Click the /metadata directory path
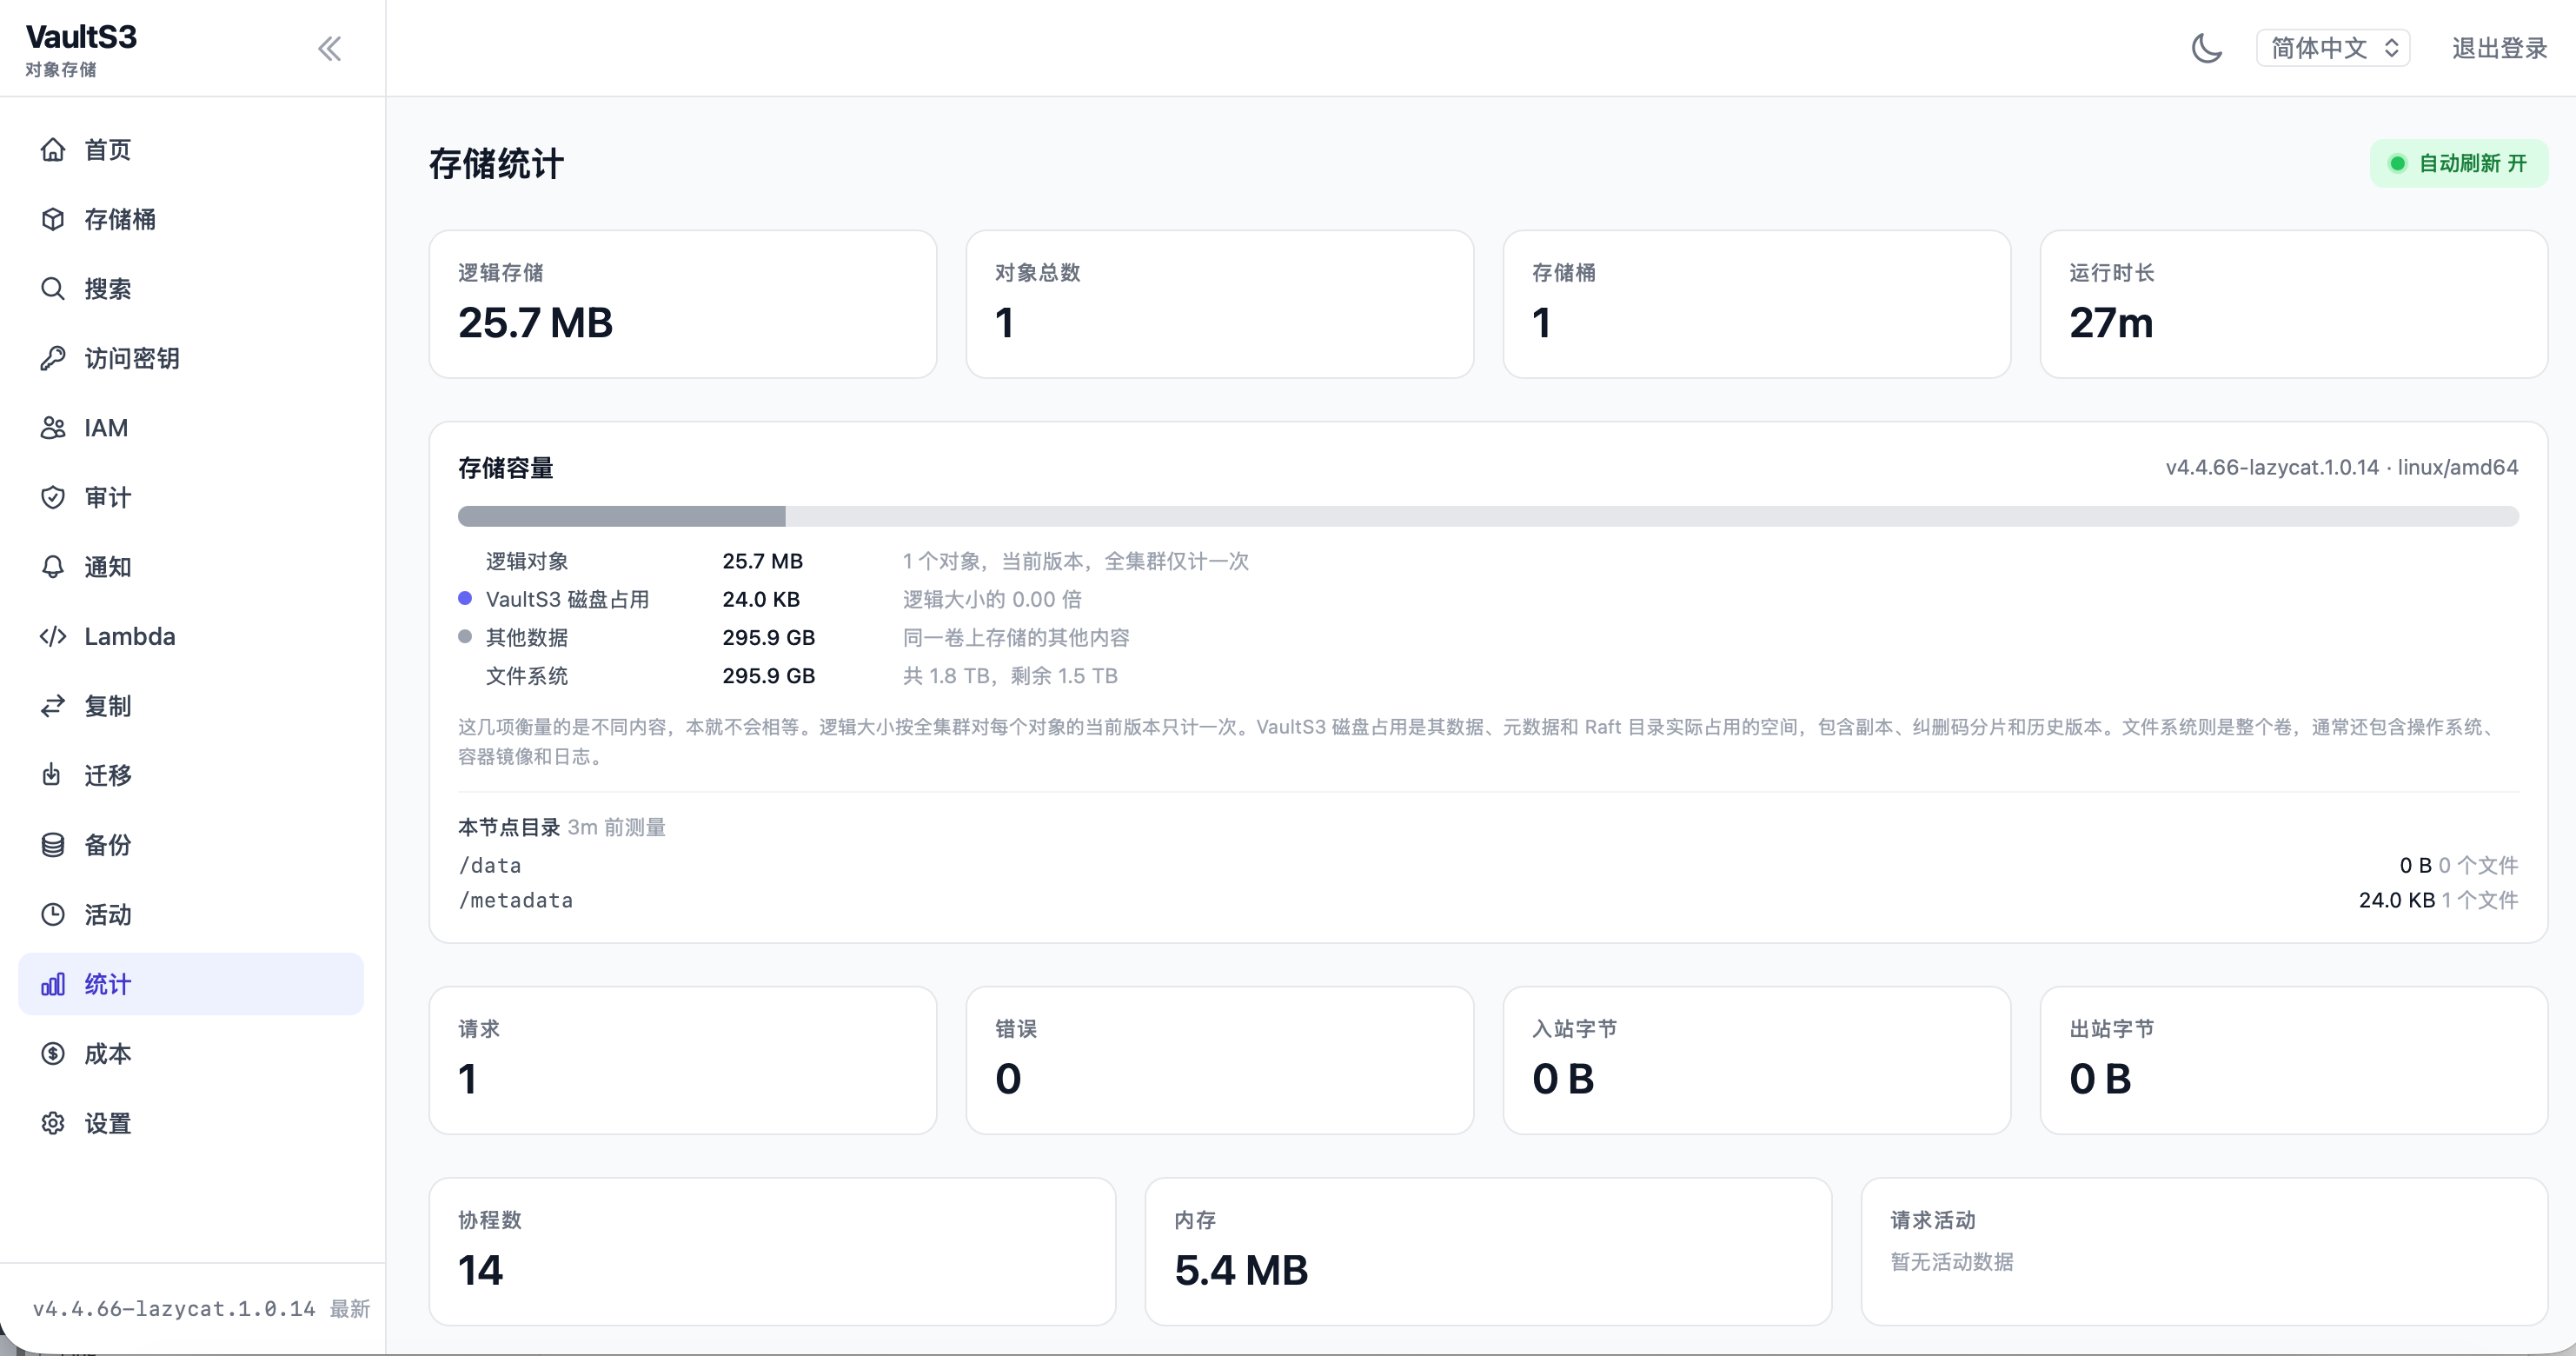 516,900
